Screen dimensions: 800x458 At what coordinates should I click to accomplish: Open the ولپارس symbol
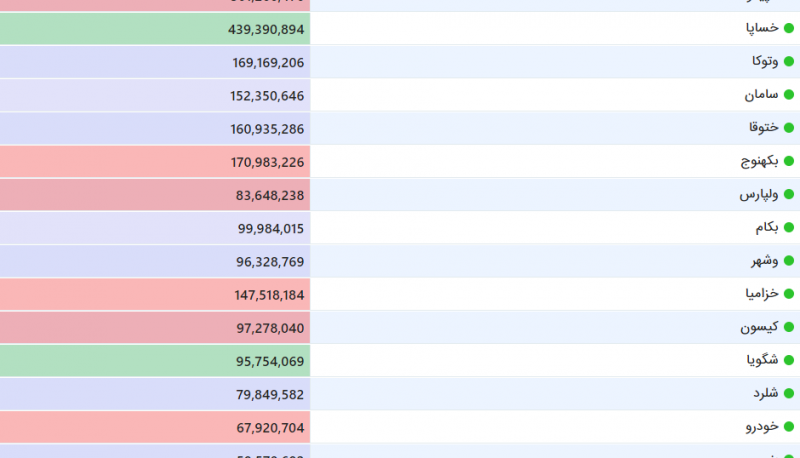(x=759, y=194)
